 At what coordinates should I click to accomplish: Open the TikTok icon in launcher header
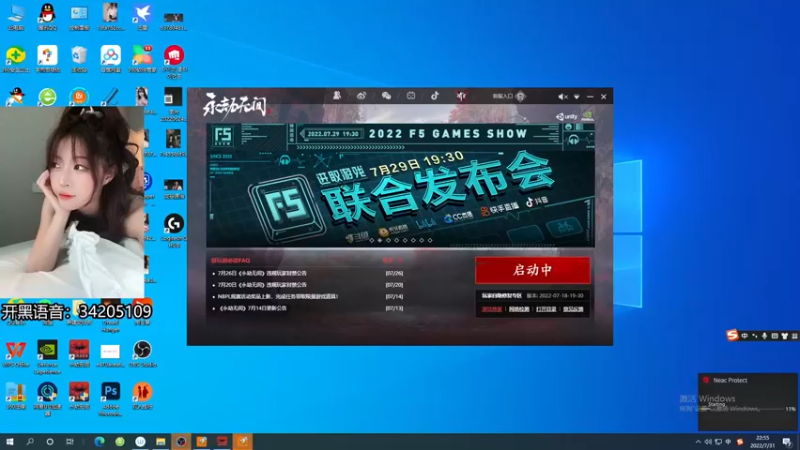pyautogui.click(x=435, y=95)
